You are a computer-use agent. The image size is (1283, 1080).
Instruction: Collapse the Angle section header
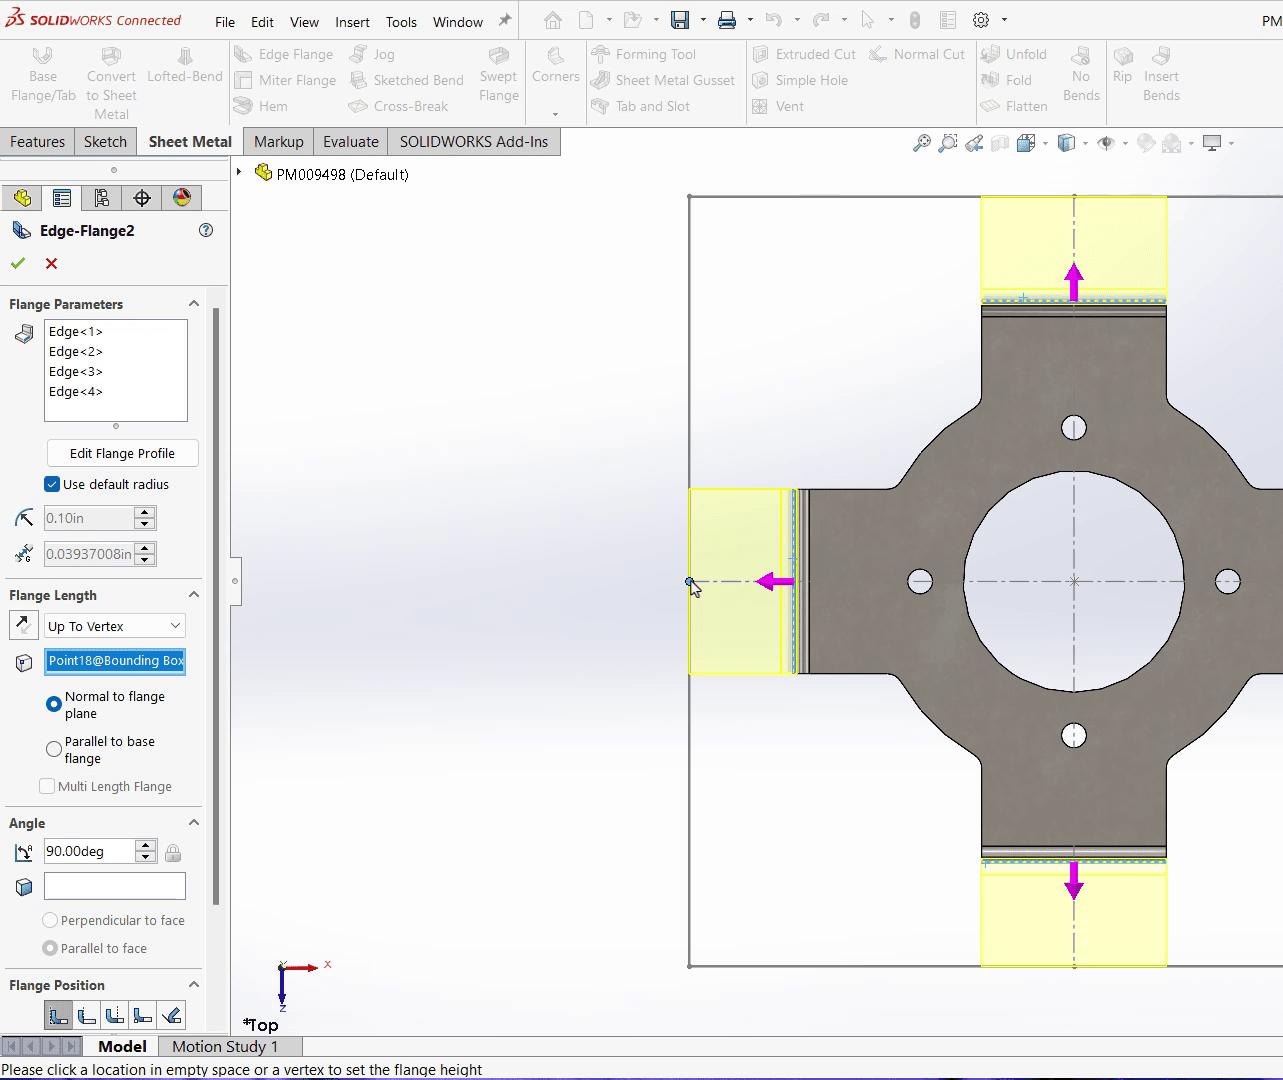click(193, 822)
